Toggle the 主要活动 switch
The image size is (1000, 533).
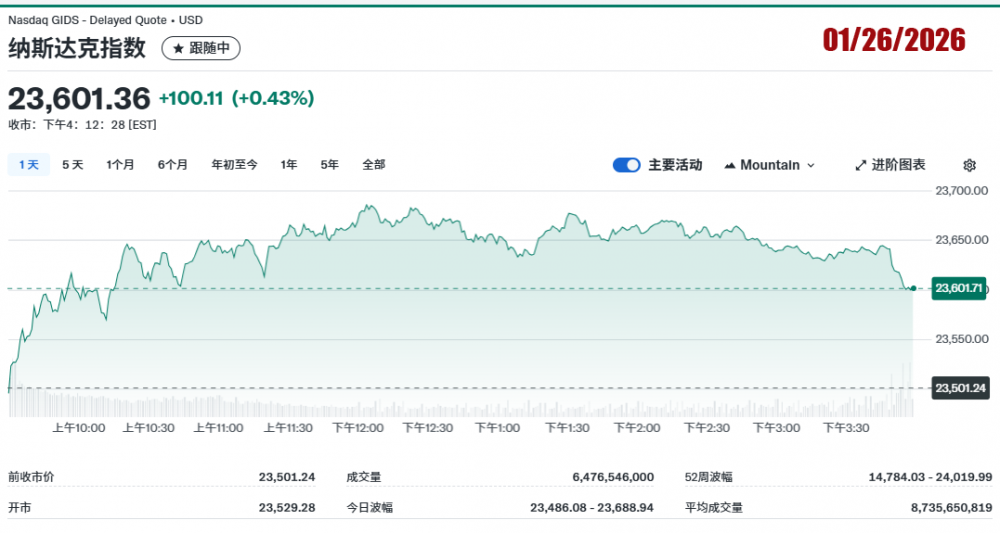(626, 165)
